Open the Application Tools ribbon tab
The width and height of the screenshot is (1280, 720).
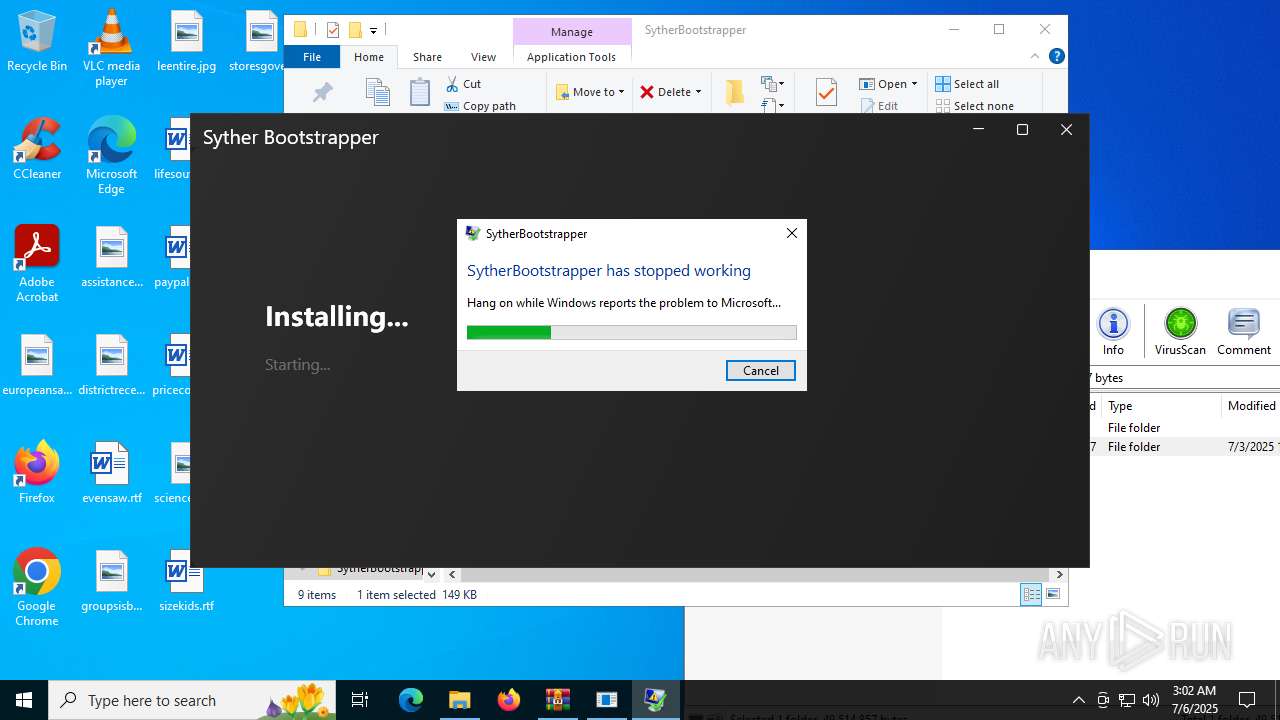(571, 57)
